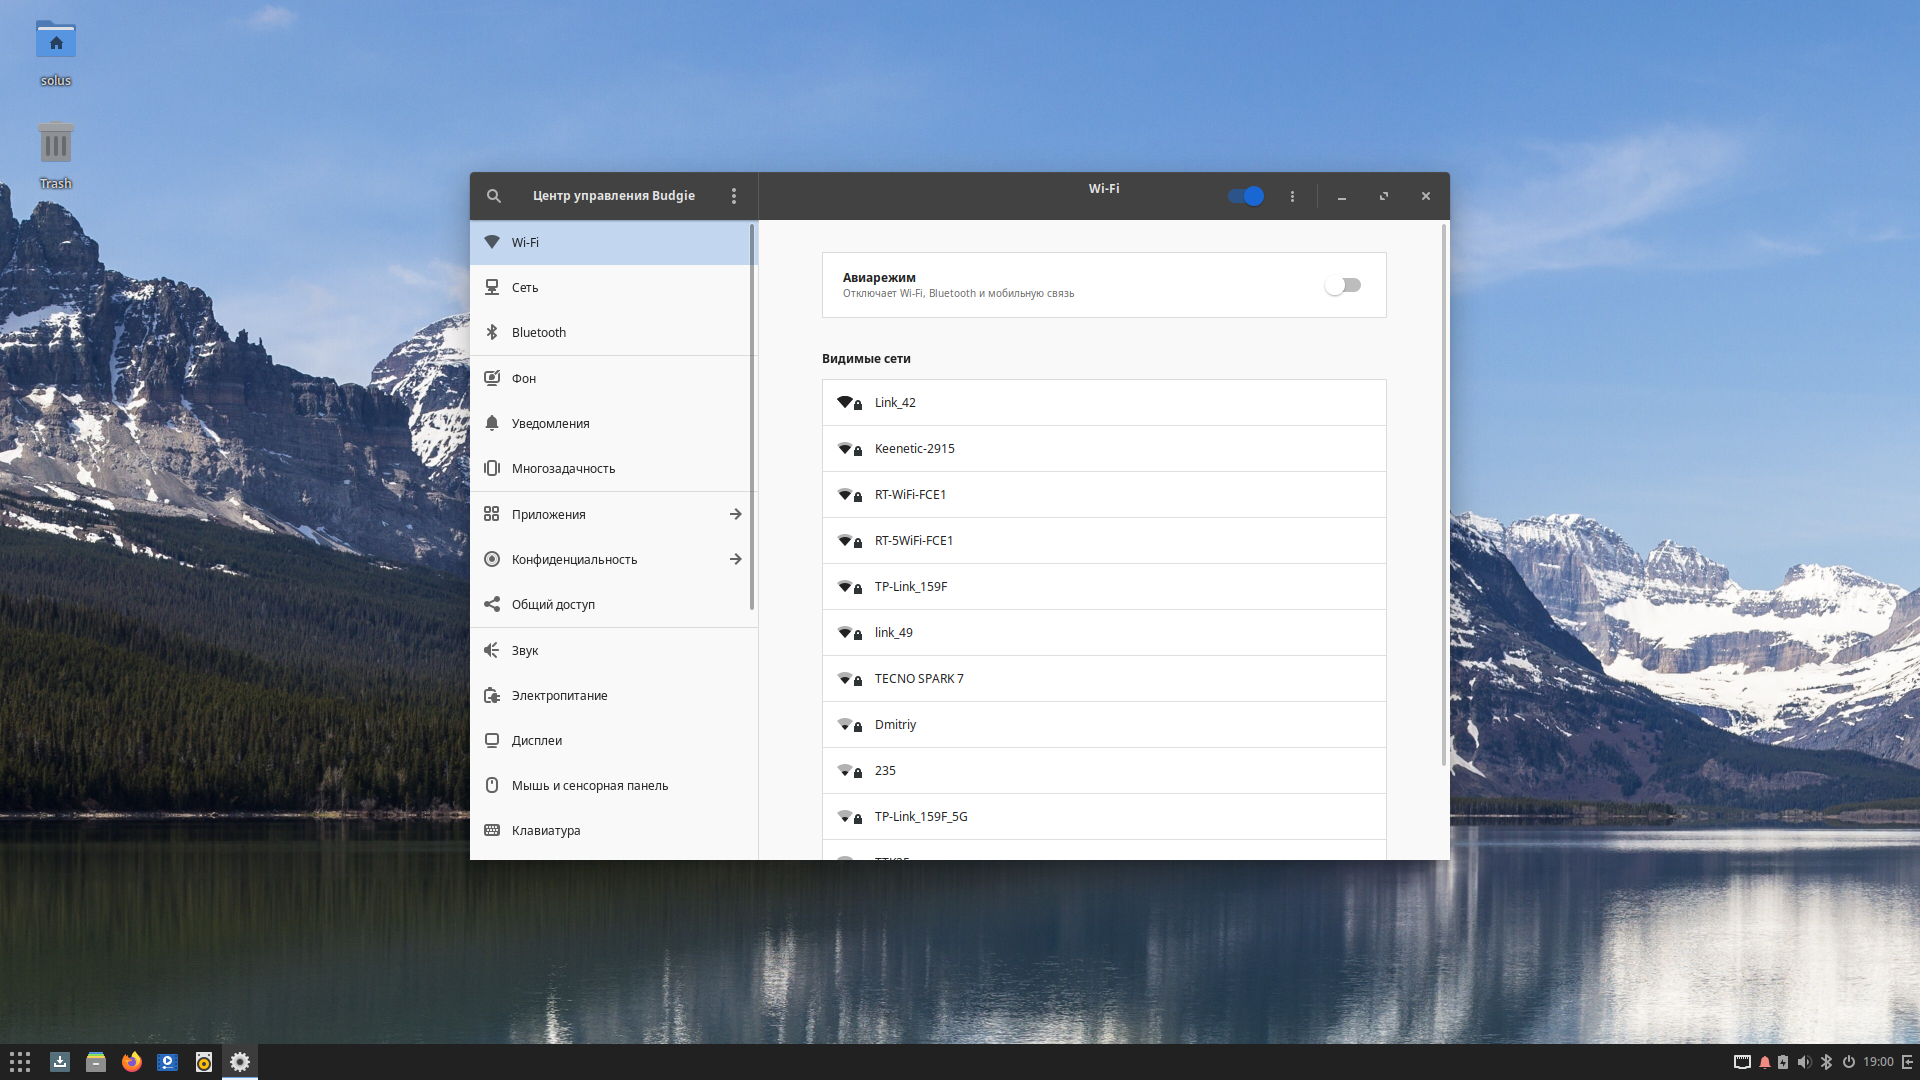Click the Wi-Fi settings icon in sidebar
This screenshot has width=1920, height=1080.
point(493,241)
